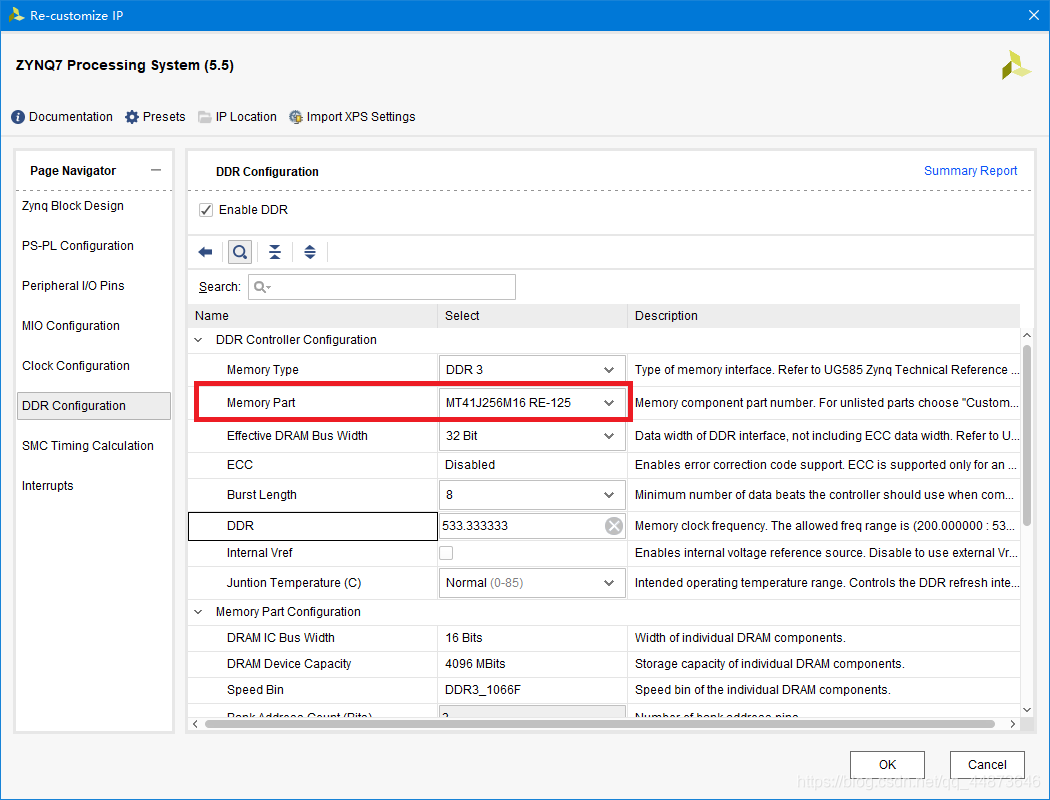Screen dimensions: 1050x800
Task: Click the OK button
Action: (x=887, y=765)
